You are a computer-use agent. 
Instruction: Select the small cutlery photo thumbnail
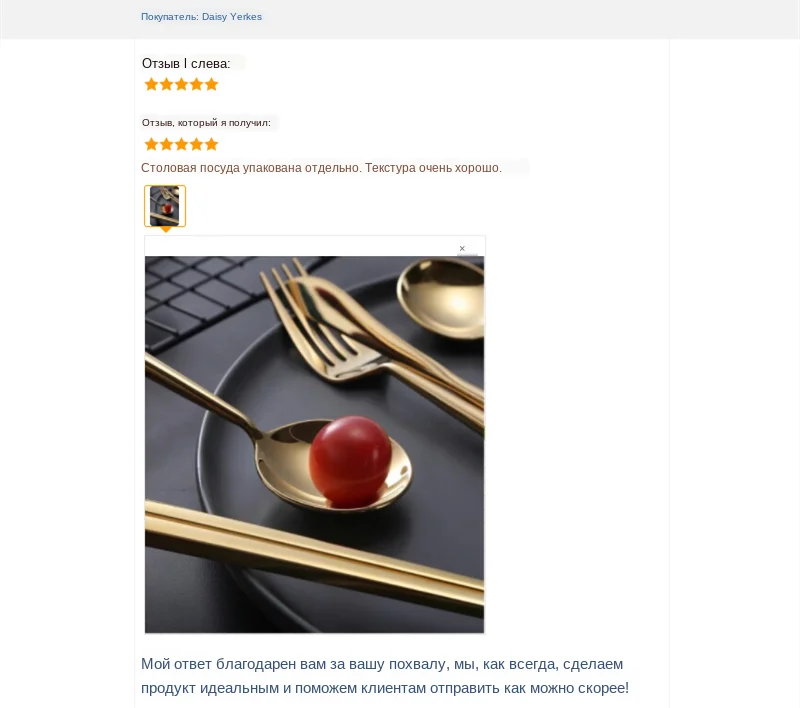pyautogui.click(x=165, y=206)
